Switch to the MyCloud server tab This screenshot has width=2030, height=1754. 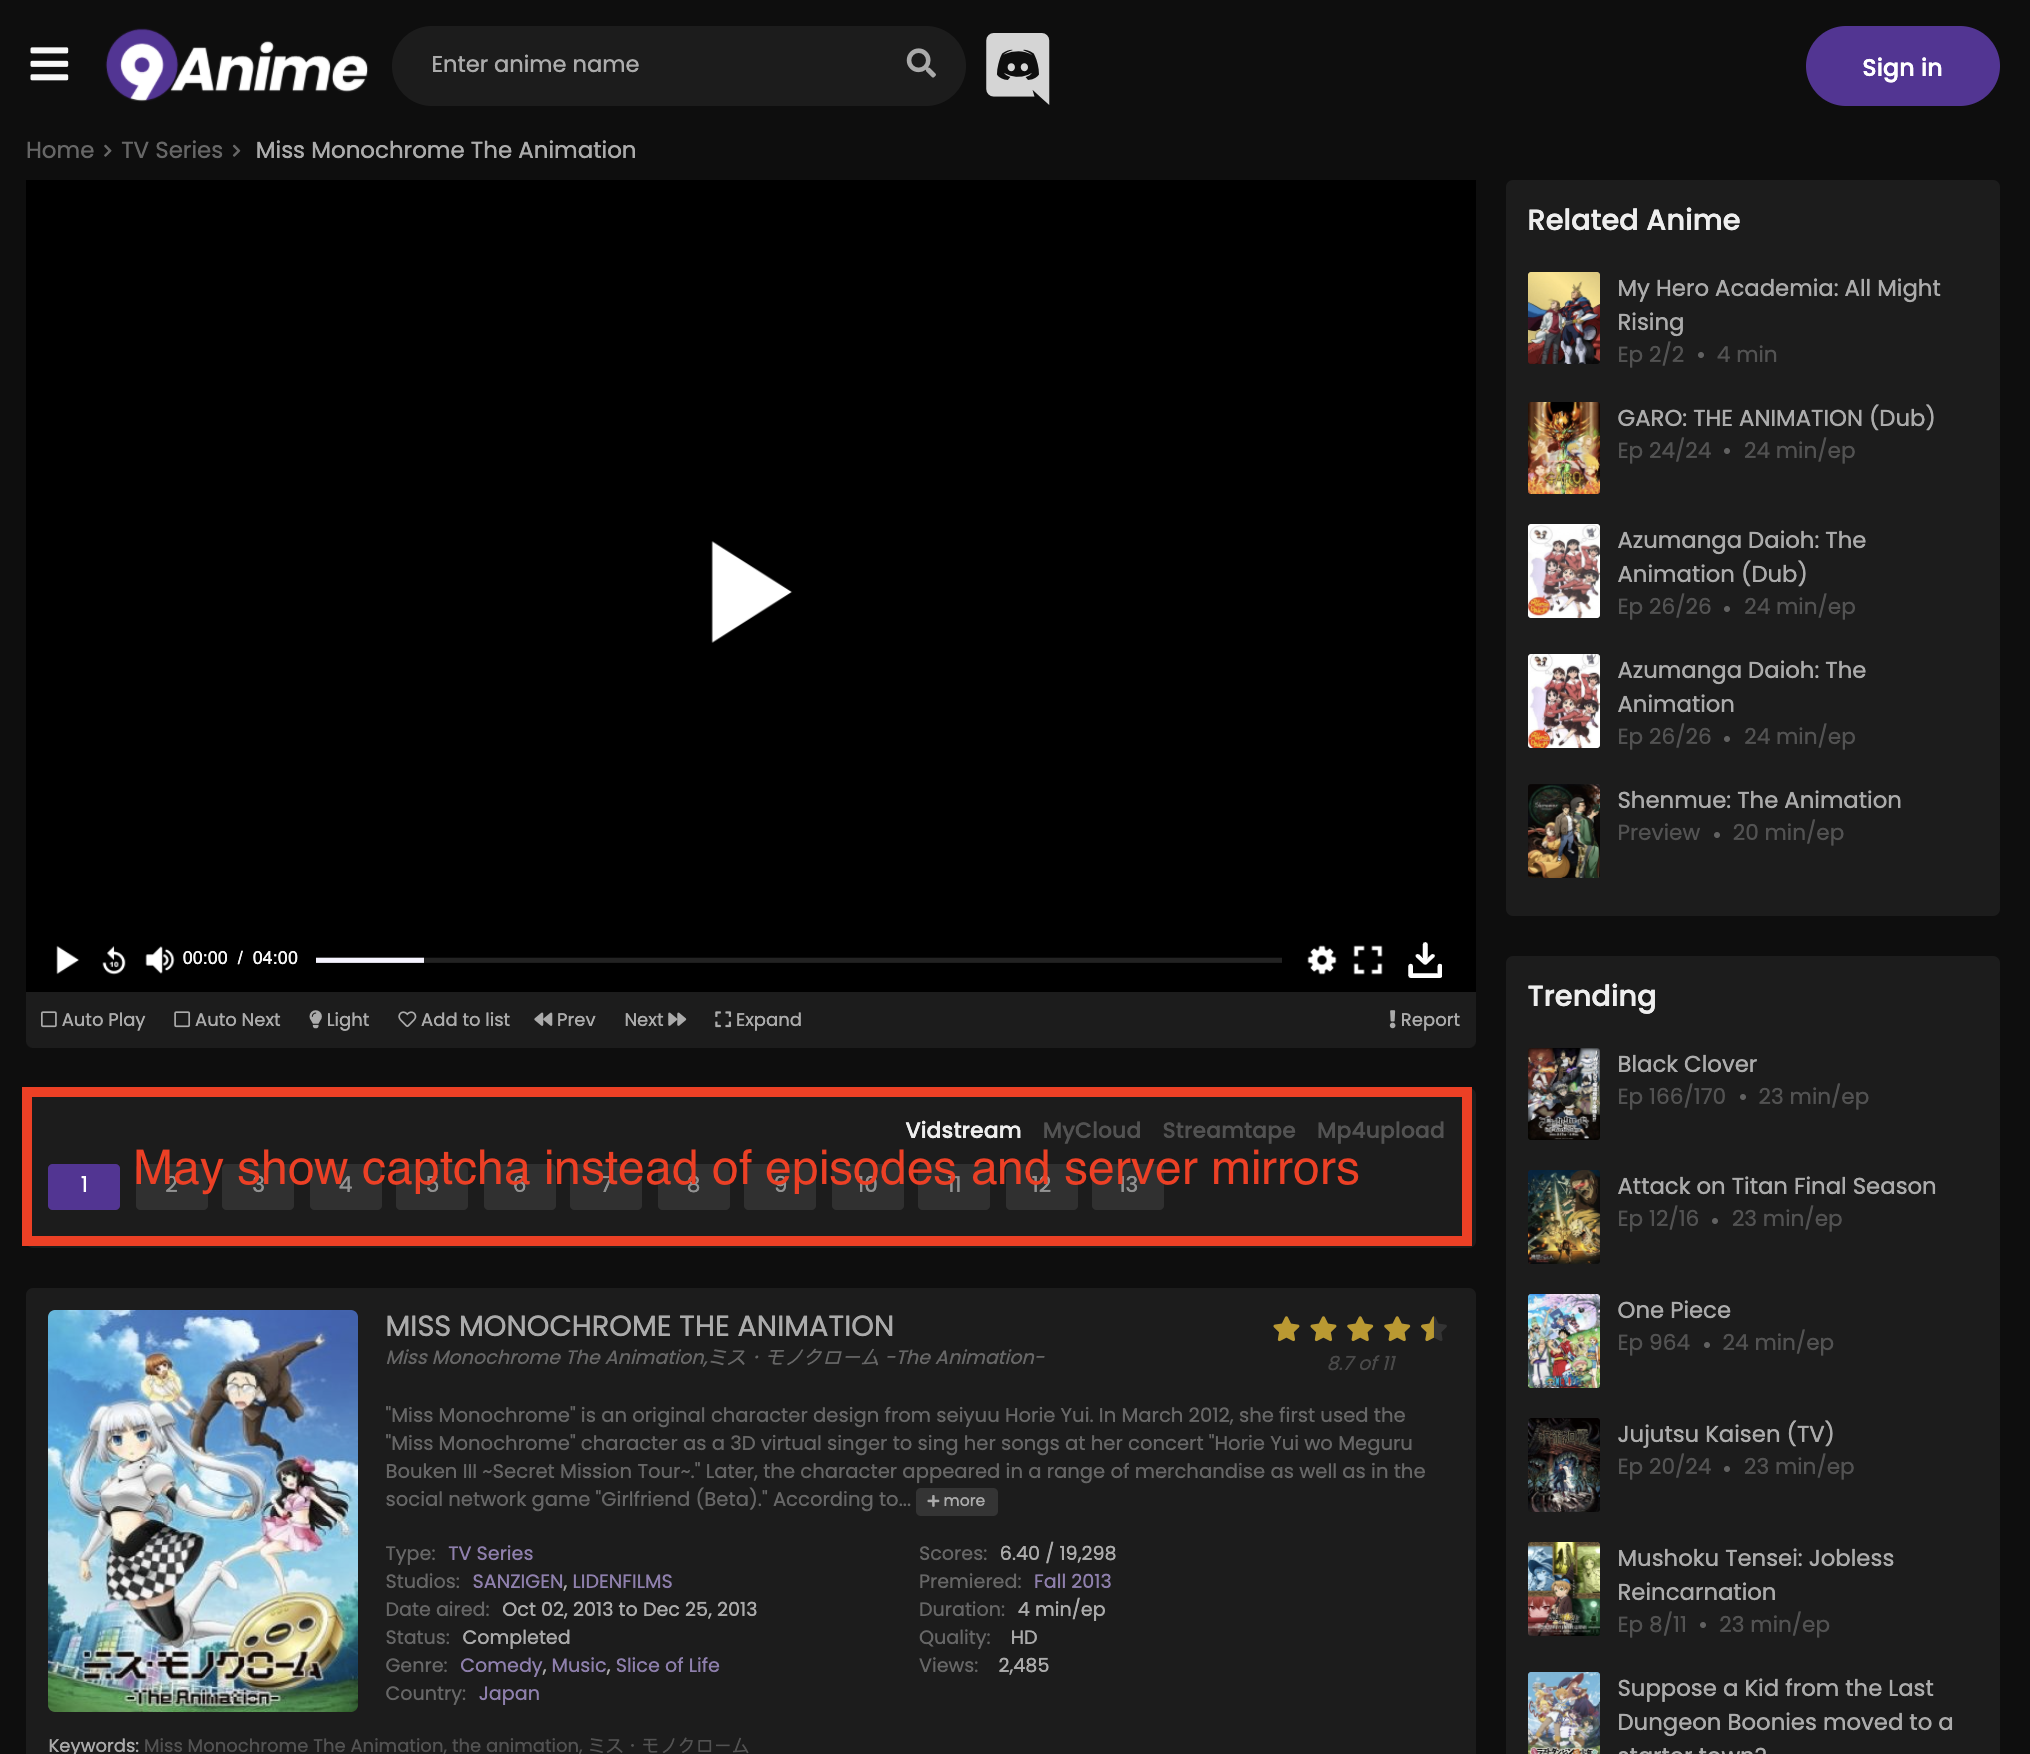pos(1091,1130)
